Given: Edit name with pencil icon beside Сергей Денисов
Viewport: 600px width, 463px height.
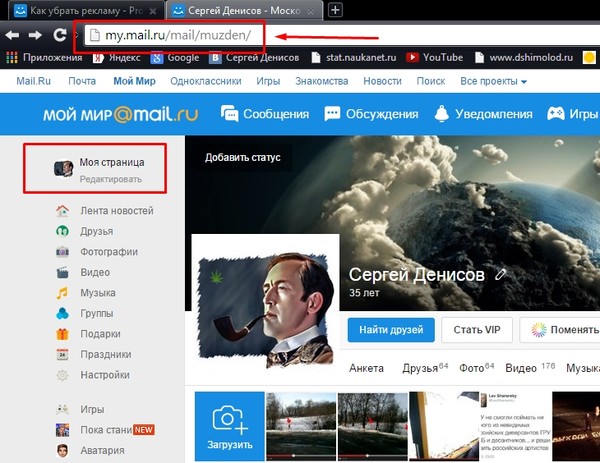Looking at the screenshot, I should pos(500,274).
